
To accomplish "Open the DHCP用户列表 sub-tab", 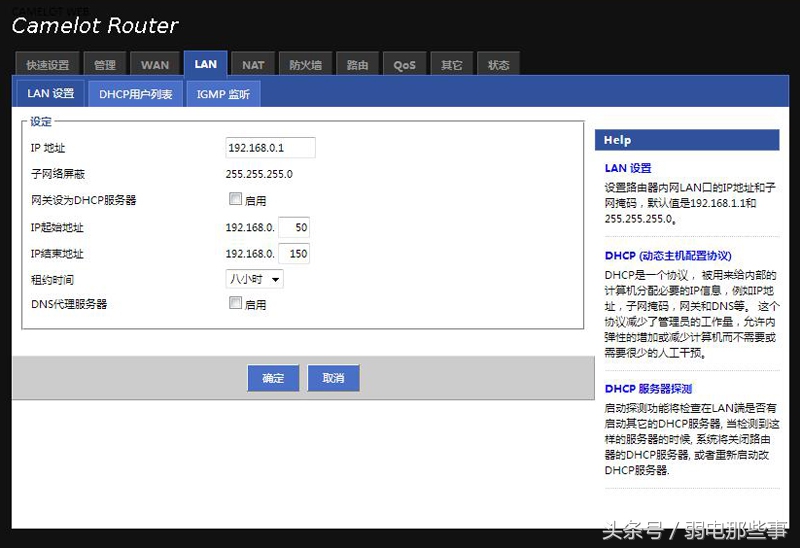I will click(x=136, y=94).
